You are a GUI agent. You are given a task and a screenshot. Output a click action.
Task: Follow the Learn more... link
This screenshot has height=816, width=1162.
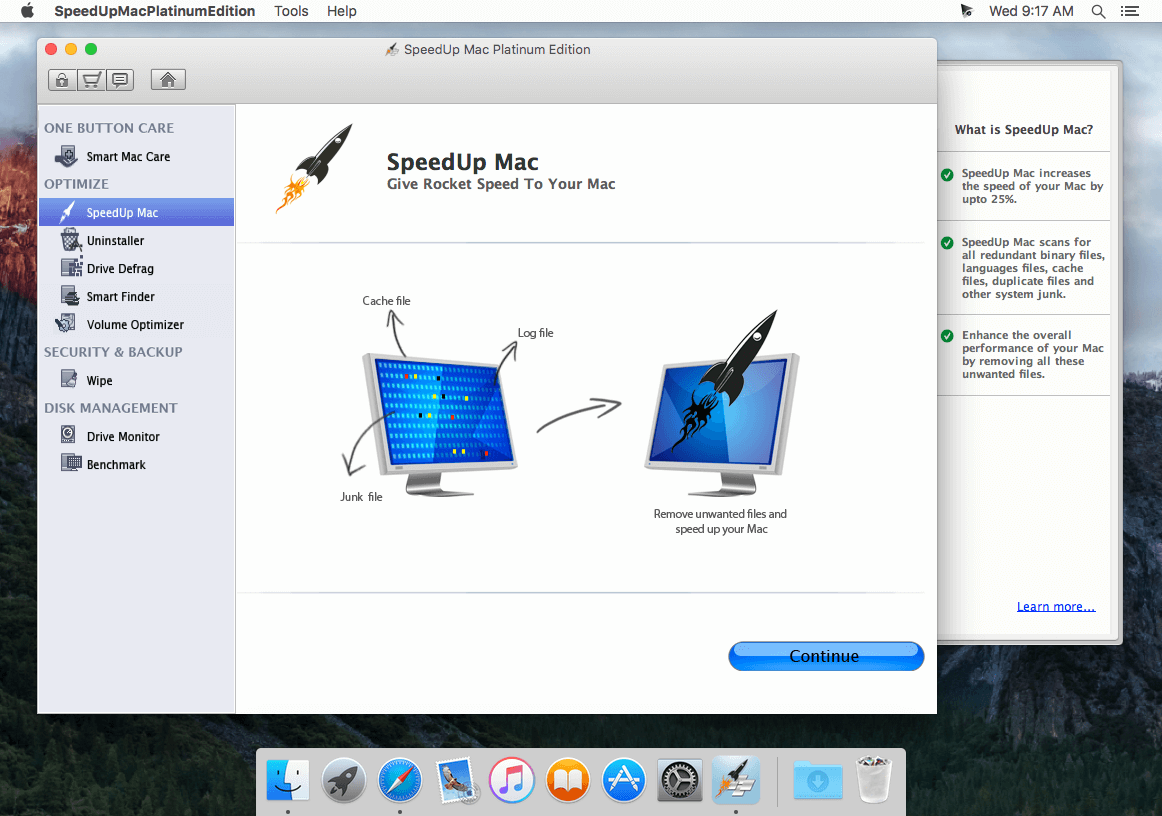[1055, 606]
